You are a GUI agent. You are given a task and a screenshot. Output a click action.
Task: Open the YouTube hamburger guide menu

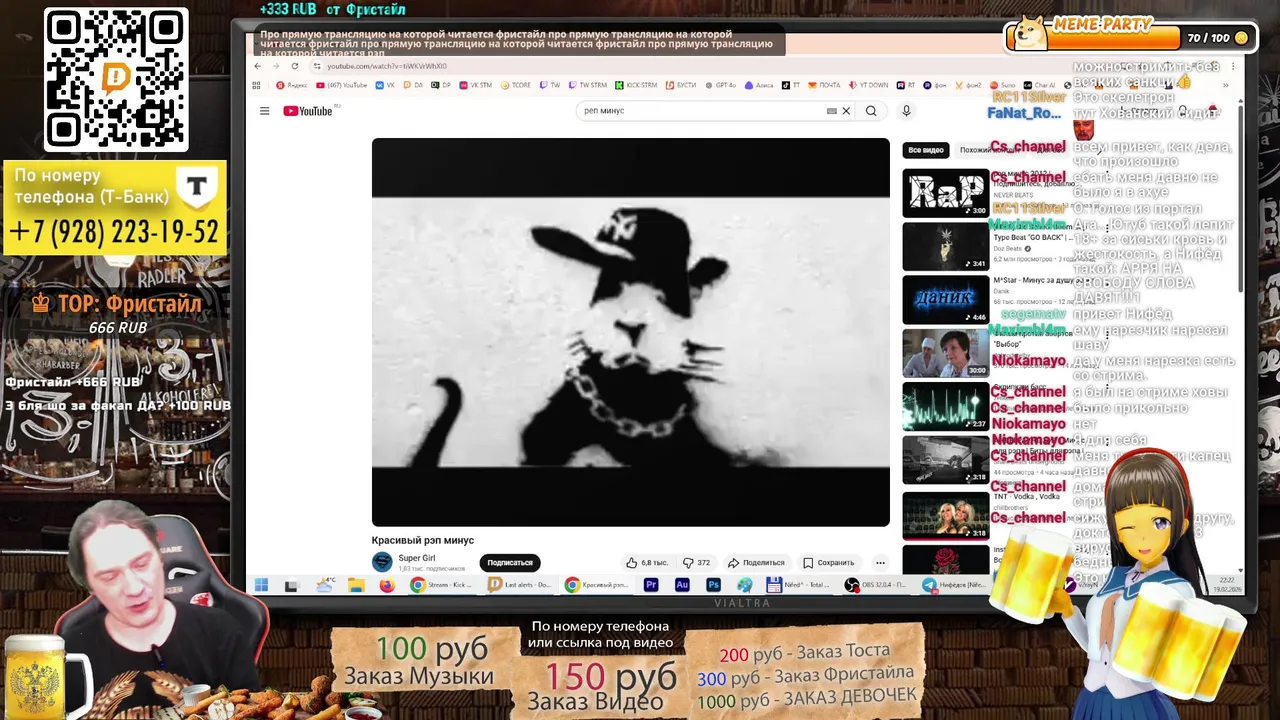click(264, 111)
